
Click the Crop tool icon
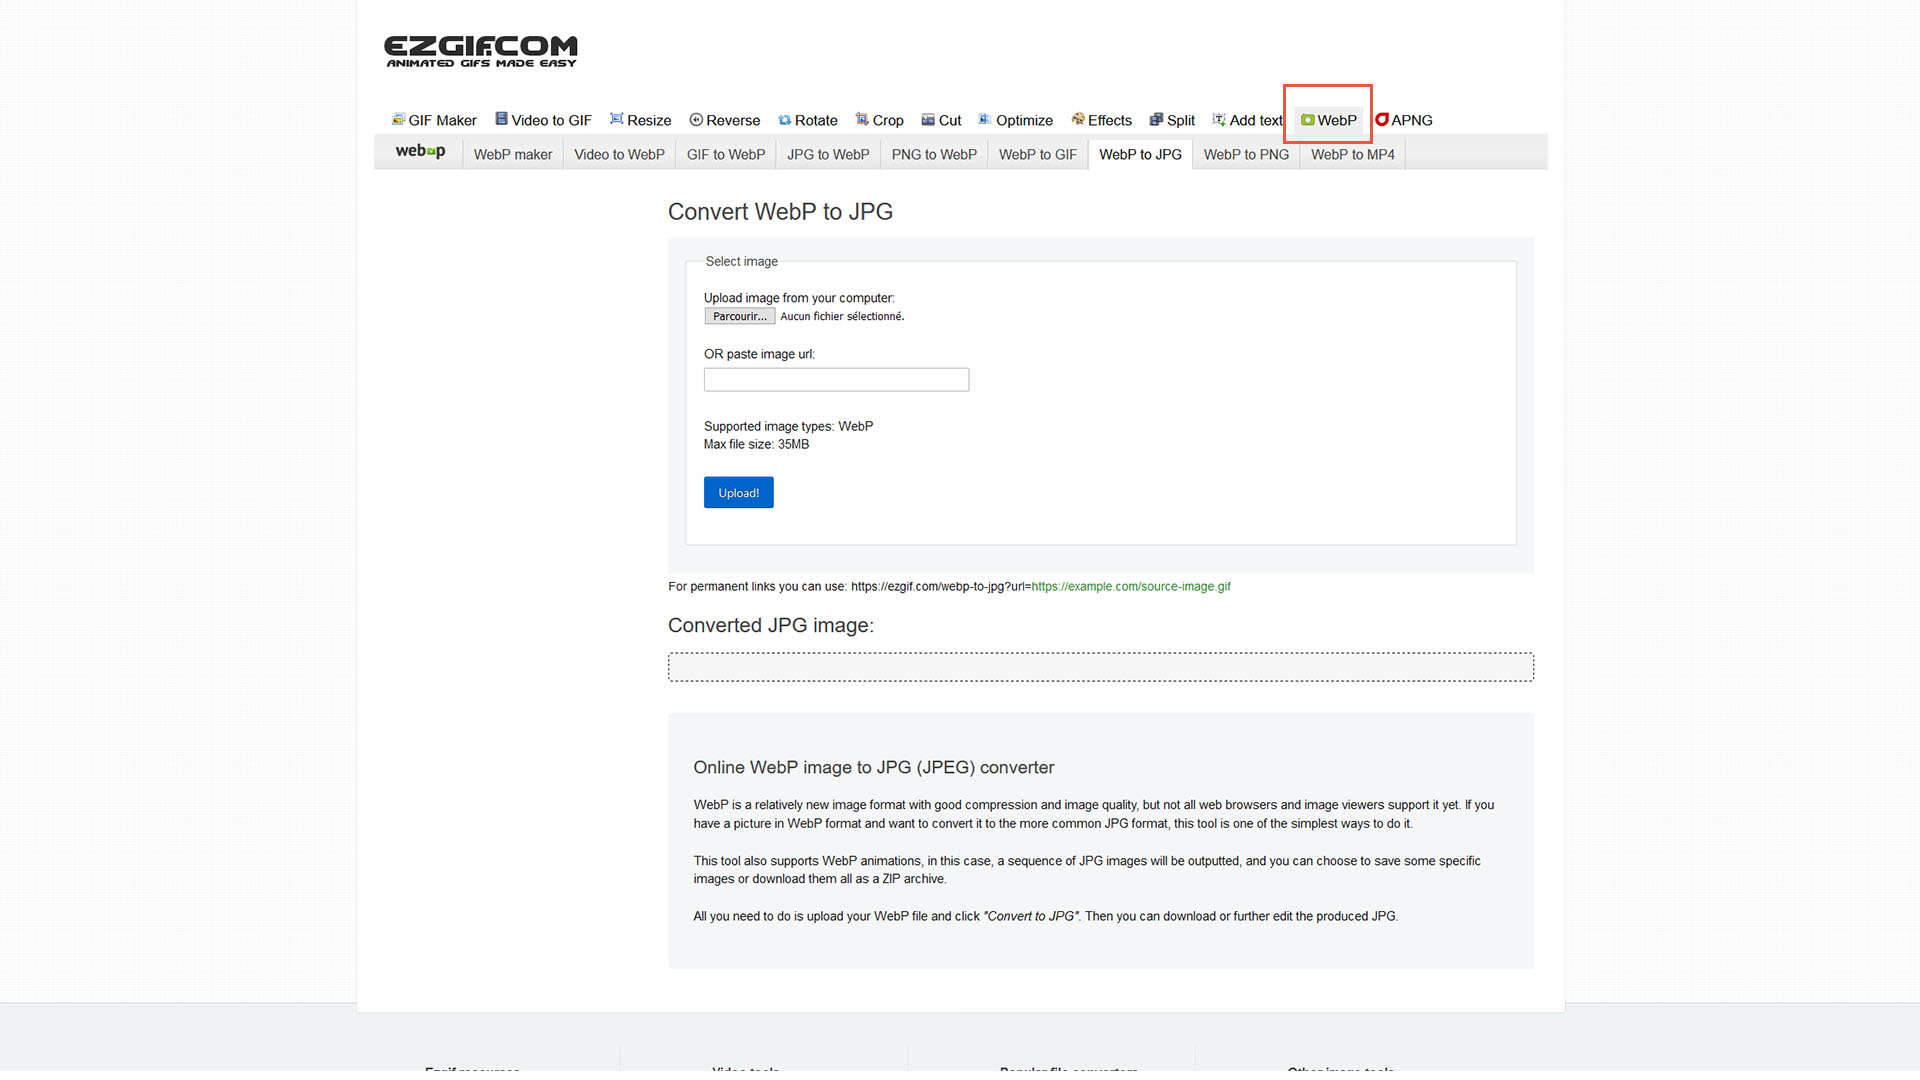862,119
